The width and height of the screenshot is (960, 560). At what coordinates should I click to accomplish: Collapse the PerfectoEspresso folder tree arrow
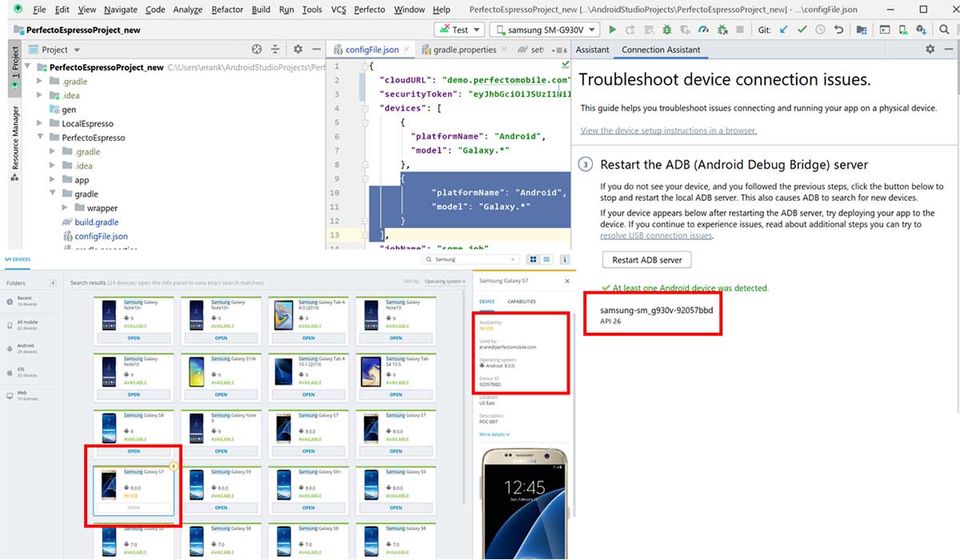click(40, 137)
